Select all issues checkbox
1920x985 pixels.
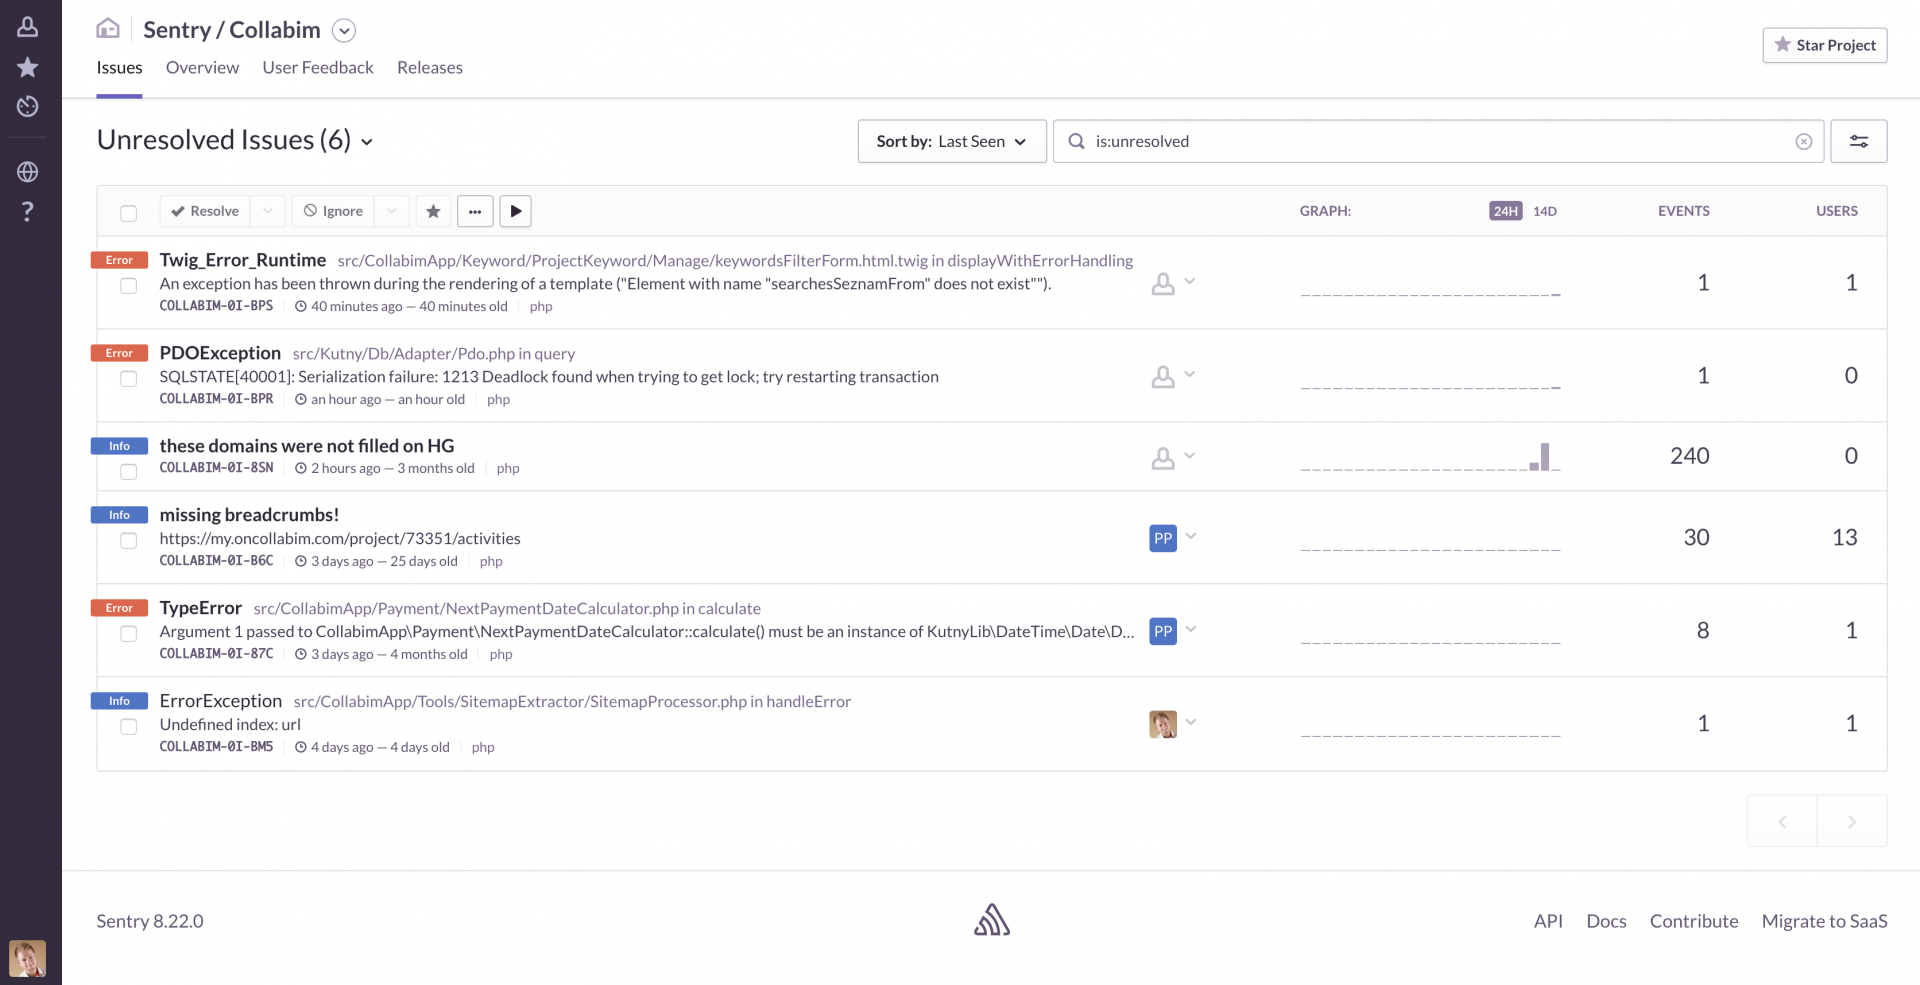[x=129, y=213]
